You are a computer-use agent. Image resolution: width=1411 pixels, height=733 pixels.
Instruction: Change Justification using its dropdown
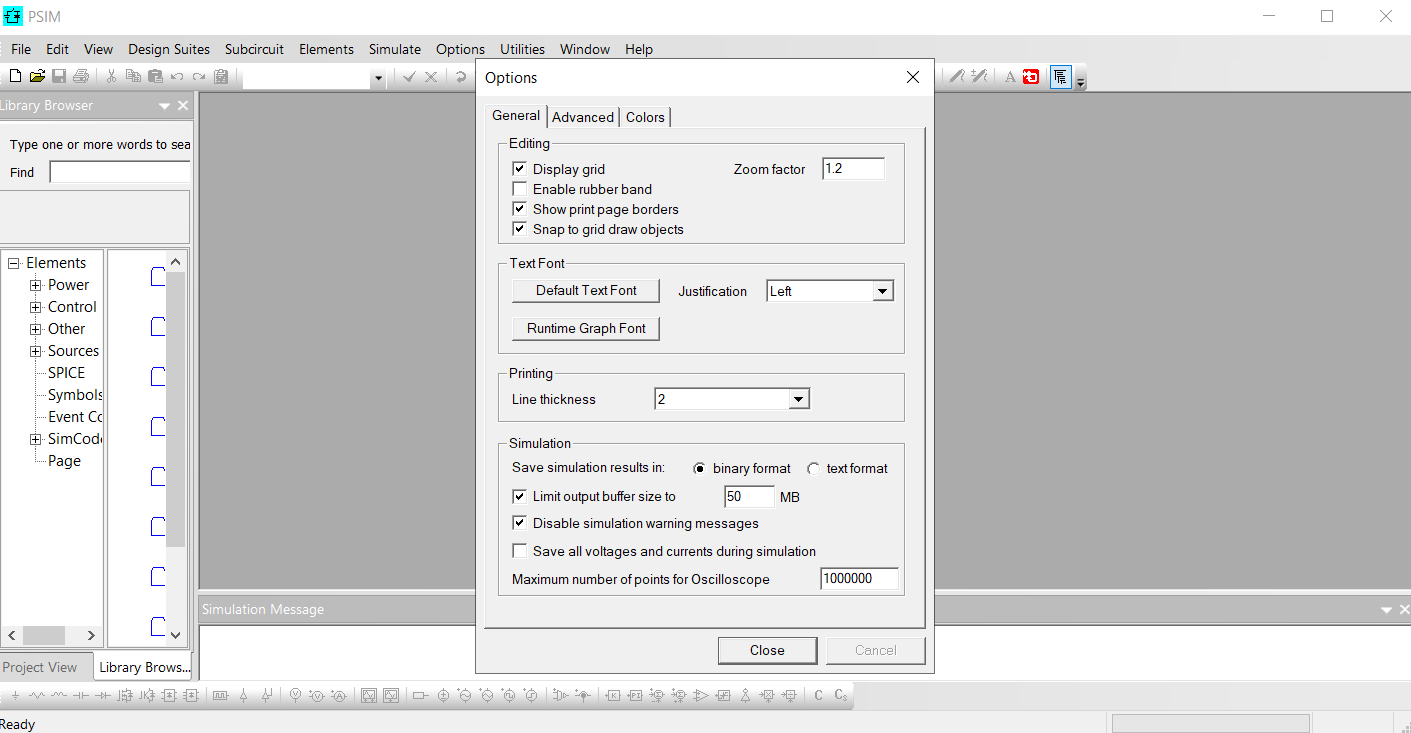tap(881, 290)
